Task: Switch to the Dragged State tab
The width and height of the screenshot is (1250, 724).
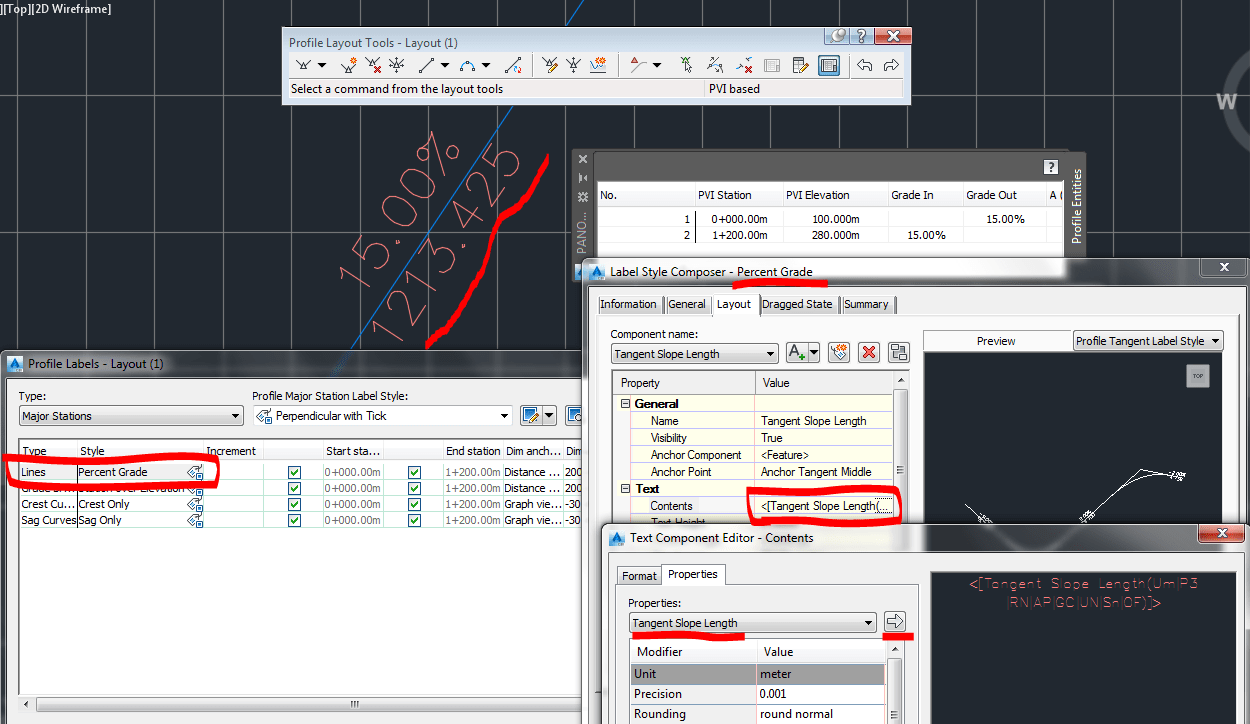Action: [x=797, y=304]
